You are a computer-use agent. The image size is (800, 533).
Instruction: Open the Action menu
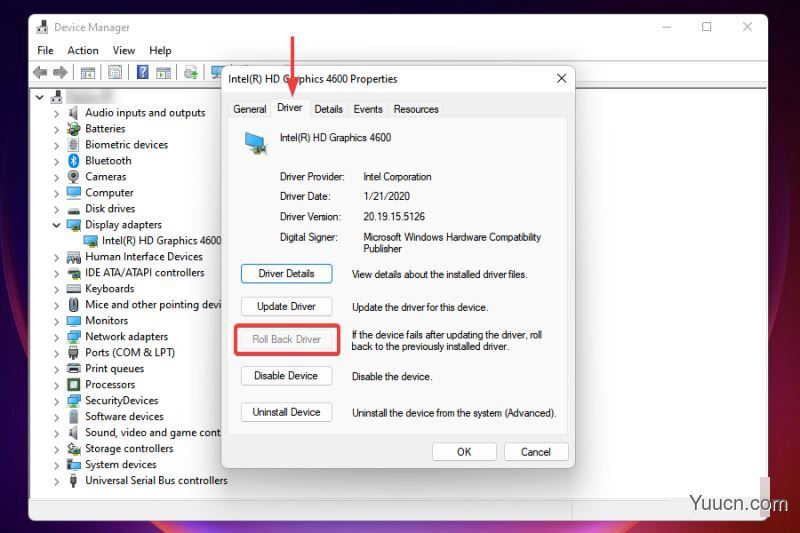83,50
